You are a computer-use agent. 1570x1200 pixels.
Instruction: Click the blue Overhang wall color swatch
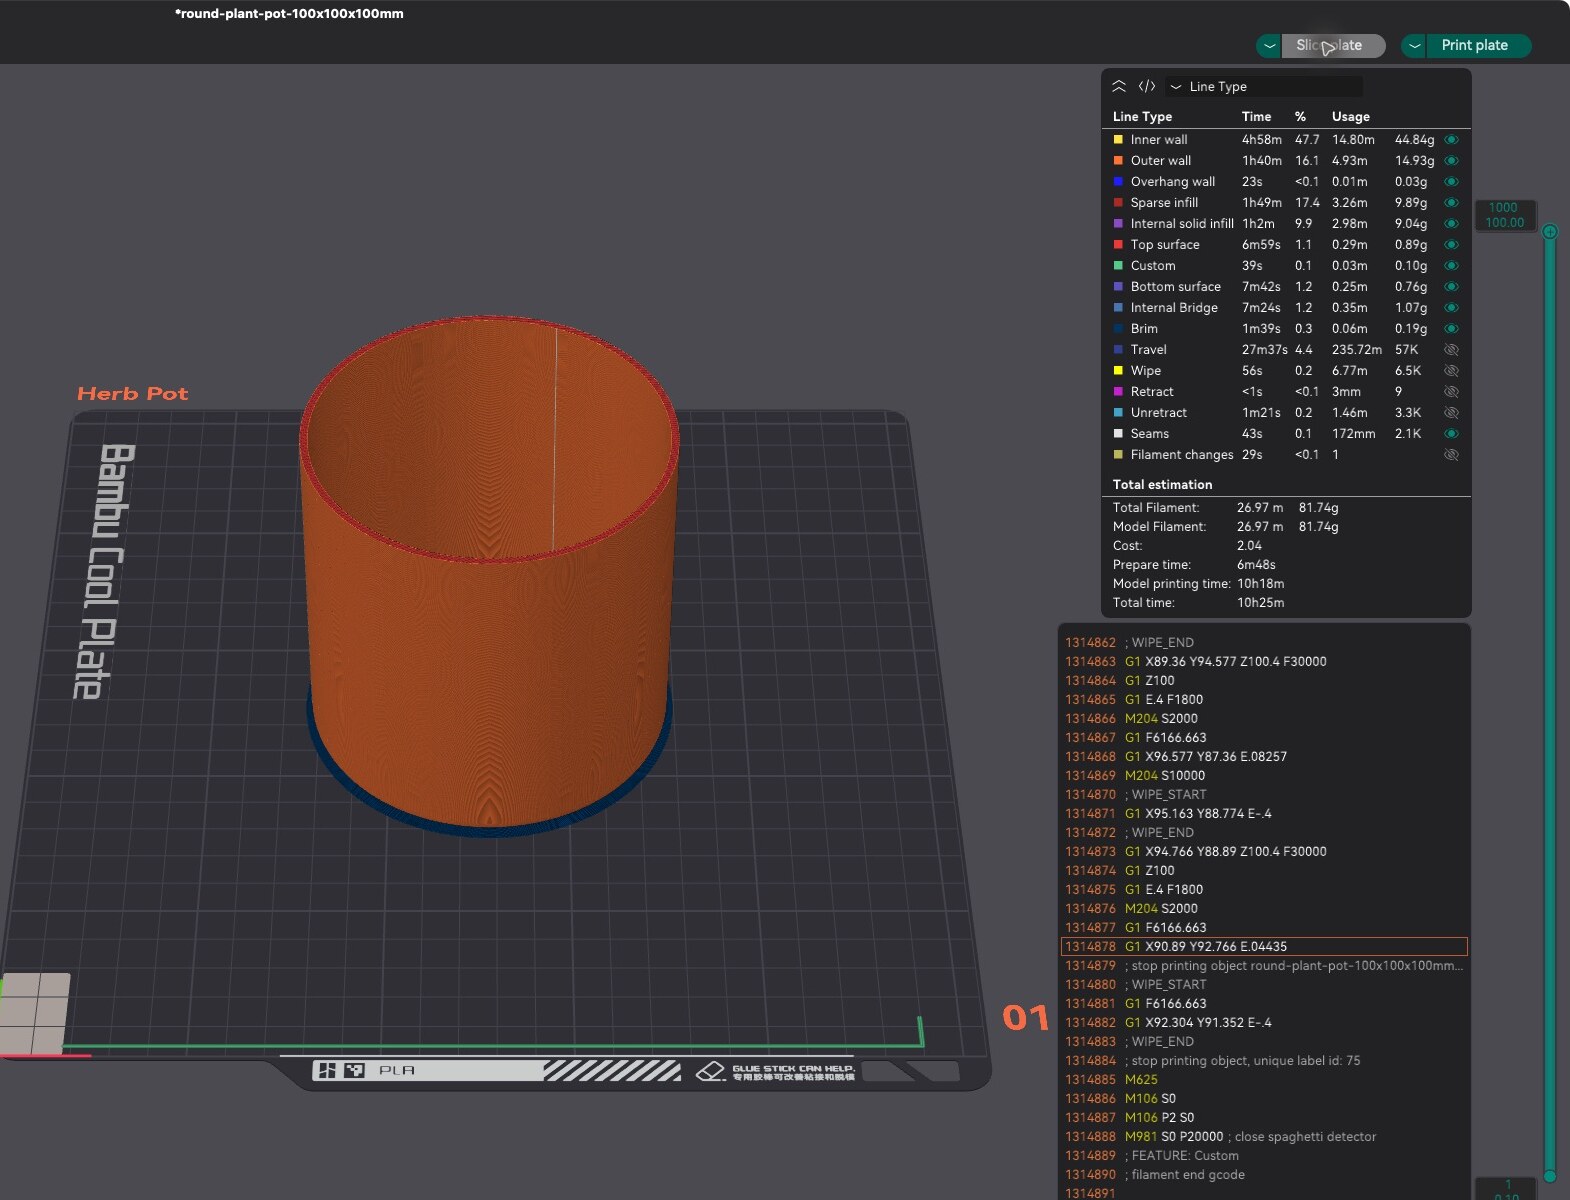coord(1118,182)
